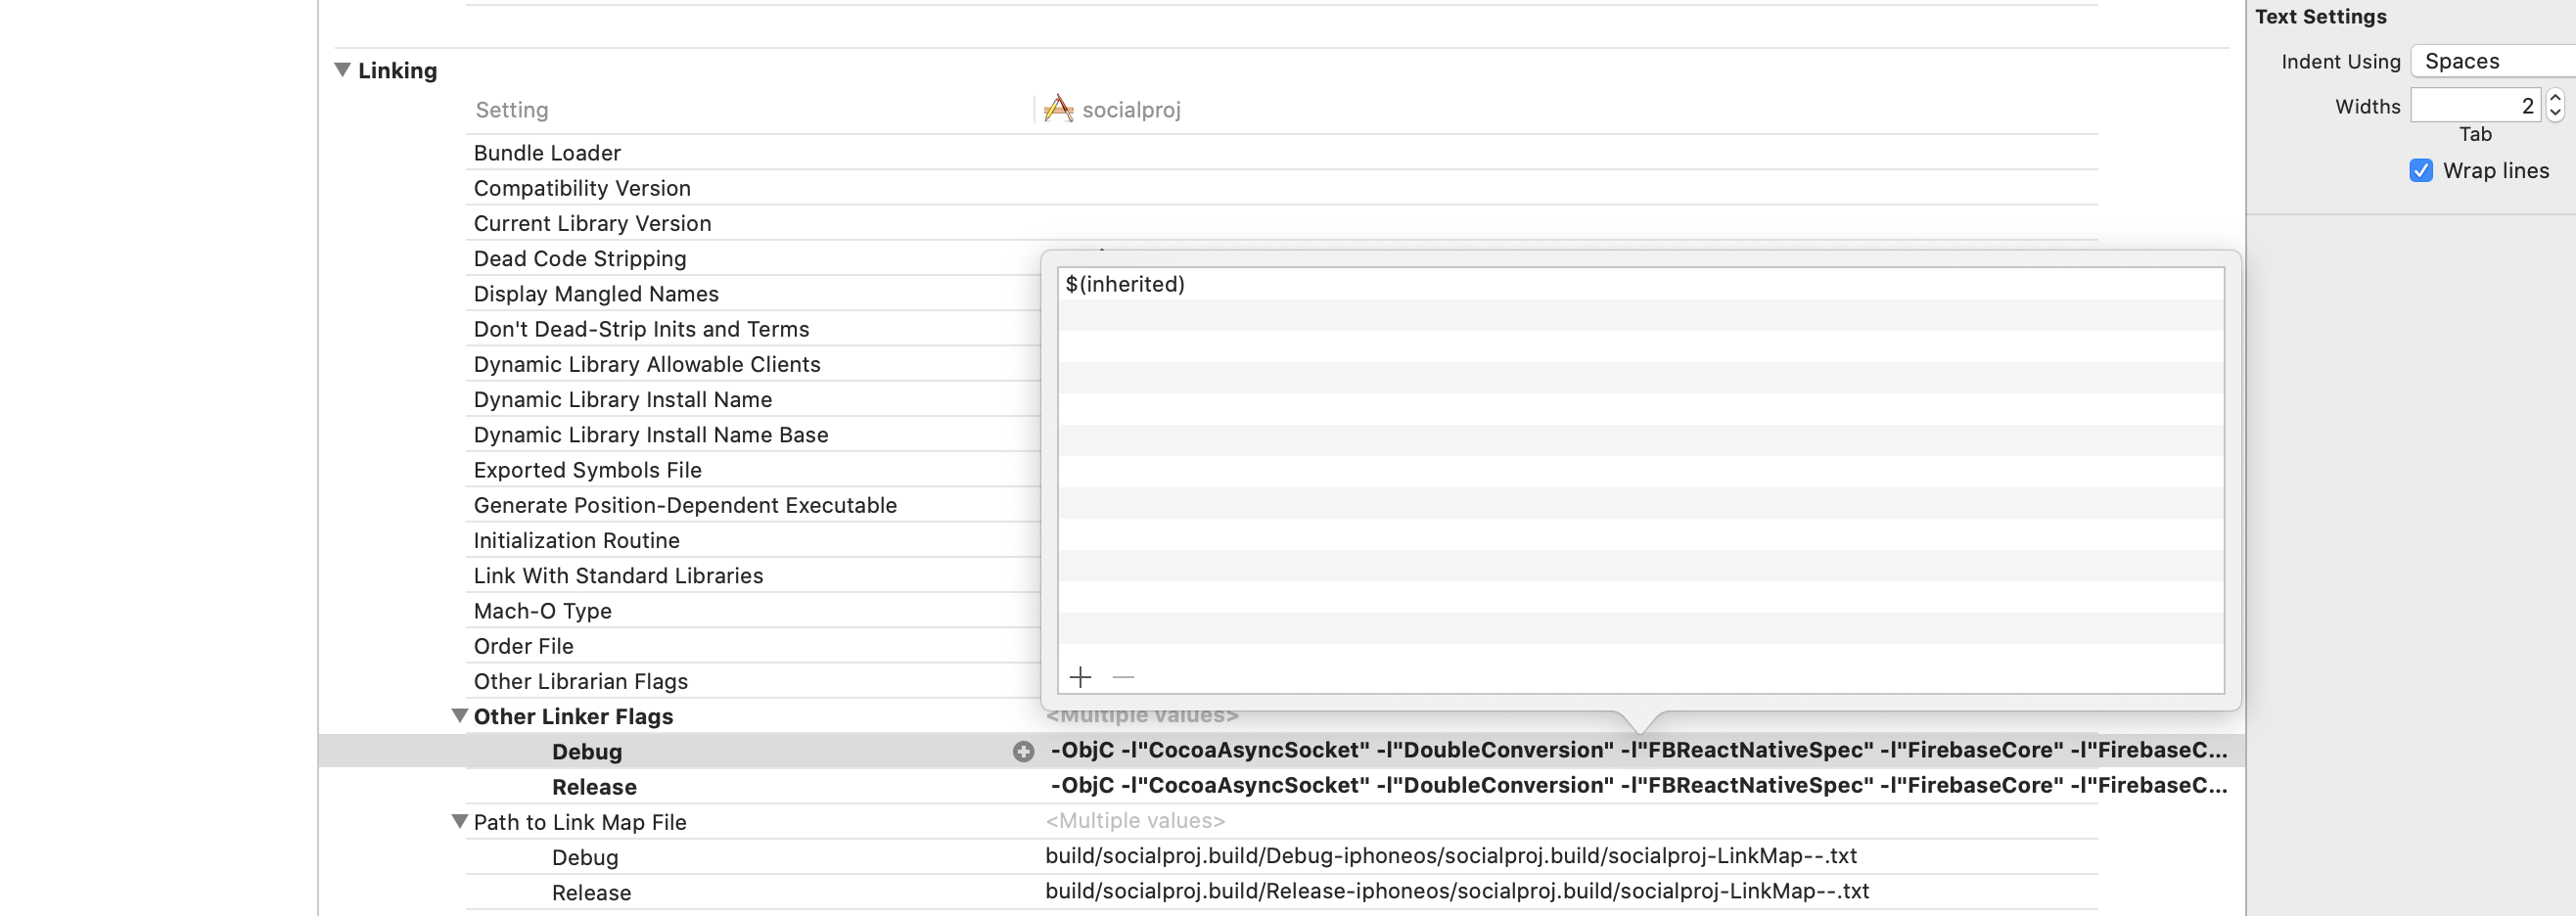This screenshot has width=2576, height=916.
Task: Click the stepper up arrow beside Widths
Action: [2556, 97]
